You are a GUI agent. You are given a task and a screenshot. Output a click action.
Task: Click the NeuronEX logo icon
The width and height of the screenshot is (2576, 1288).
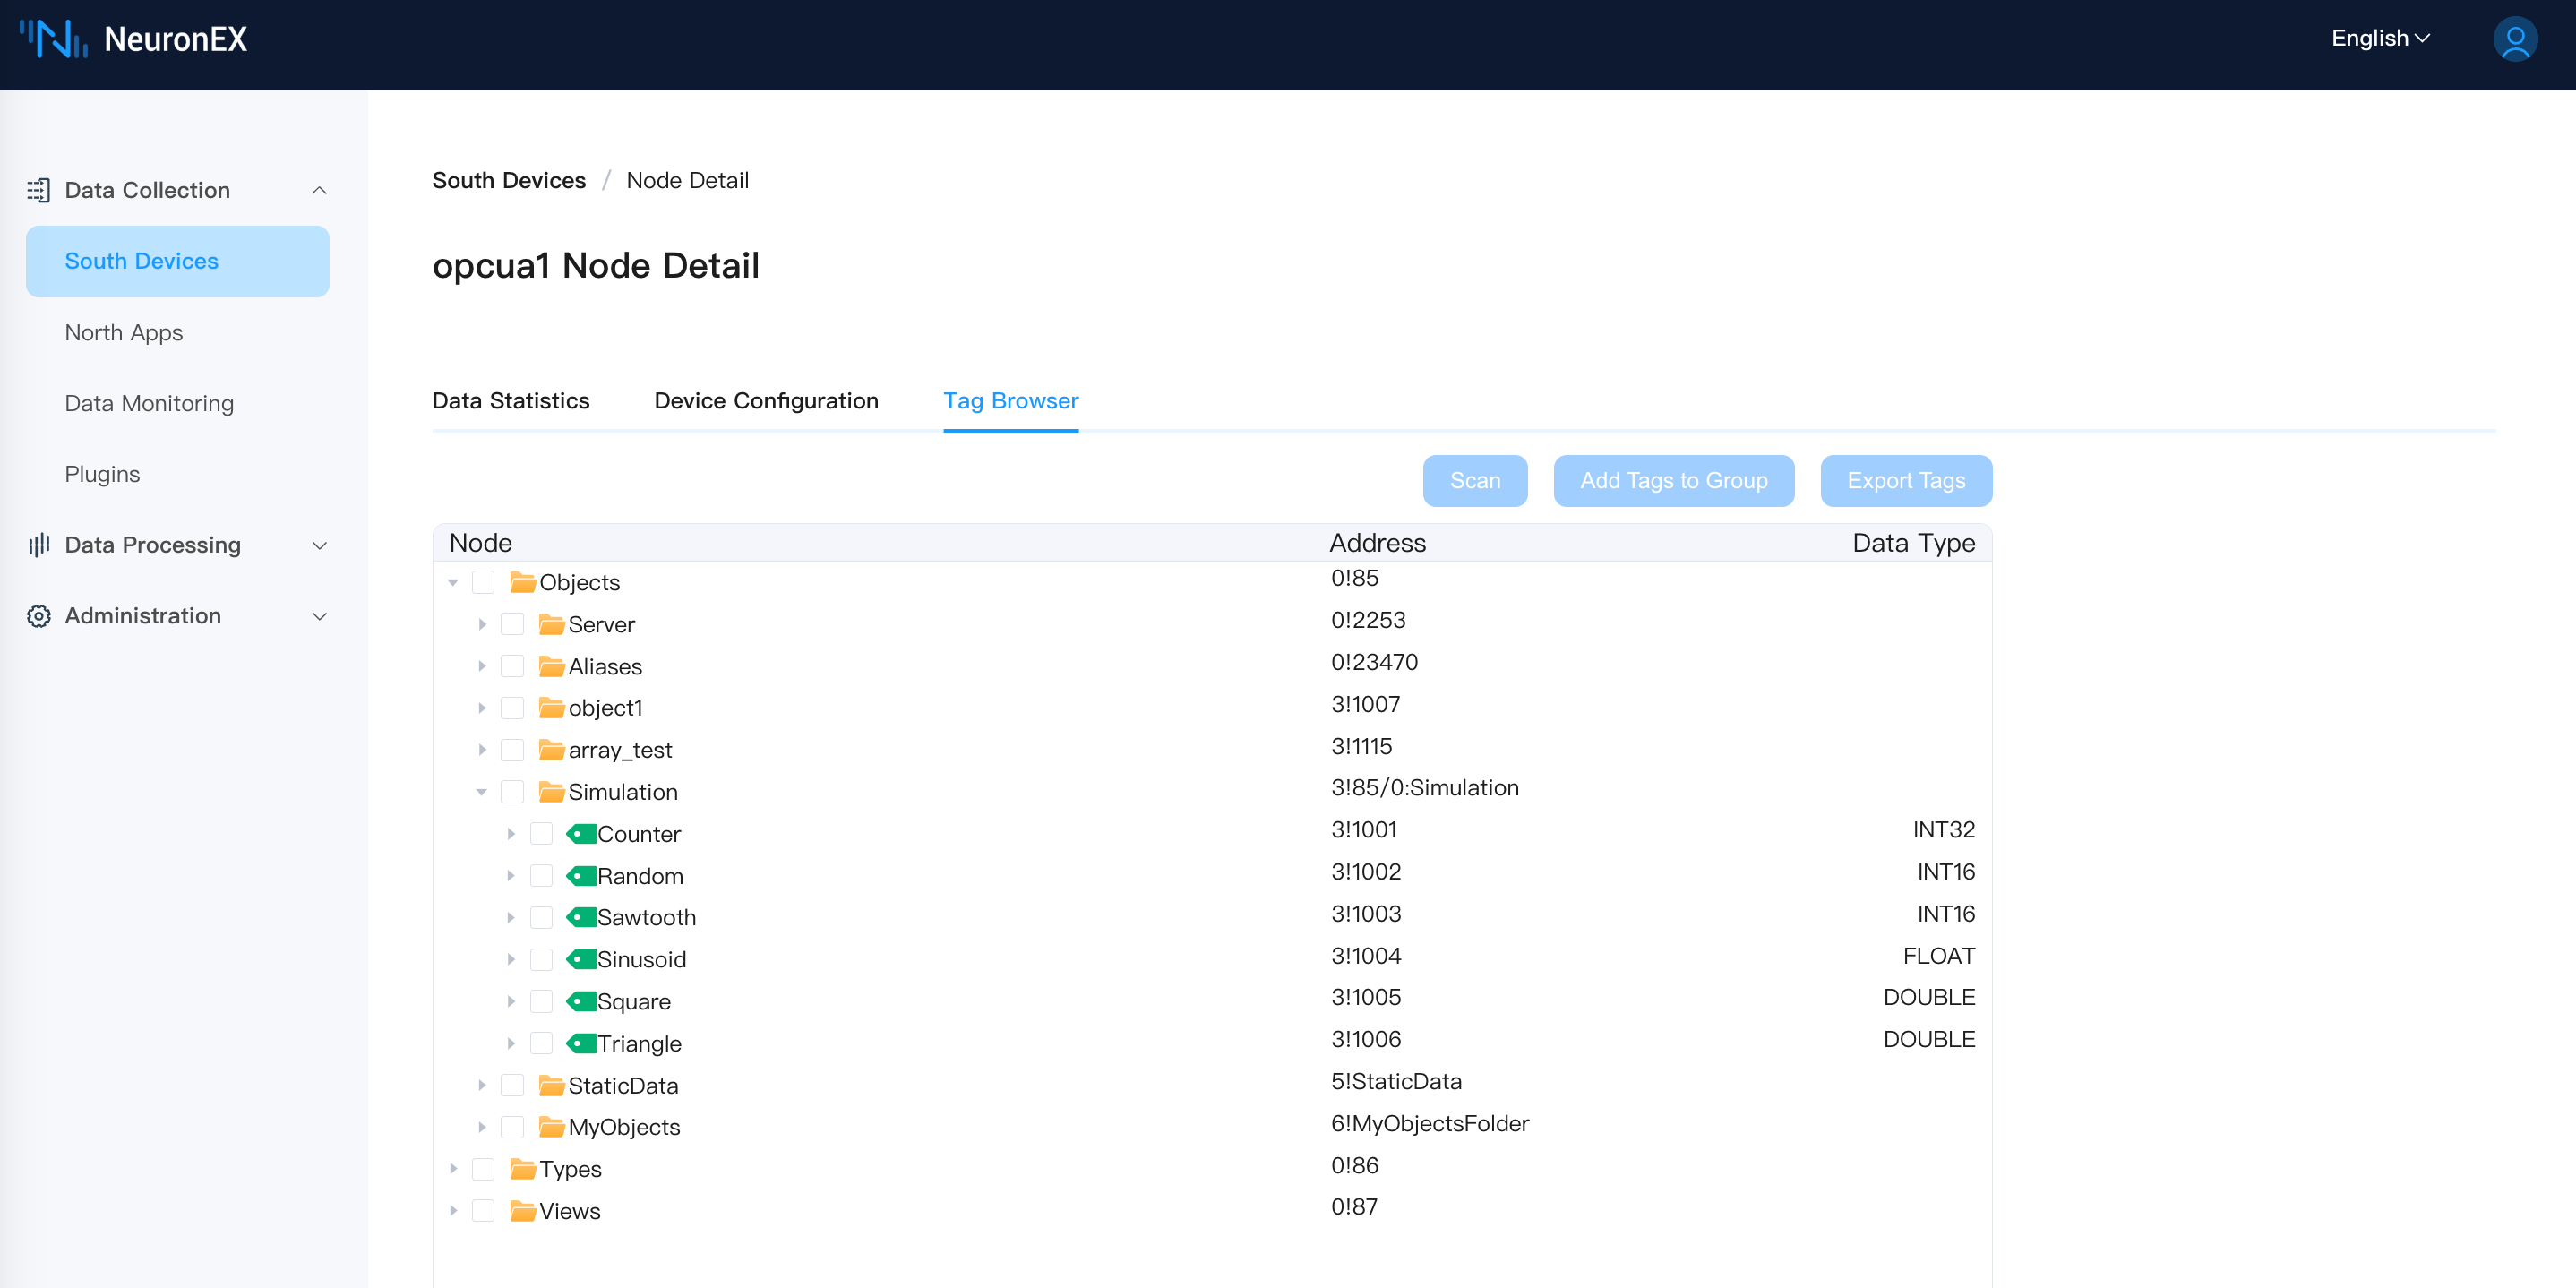(54, 39)
